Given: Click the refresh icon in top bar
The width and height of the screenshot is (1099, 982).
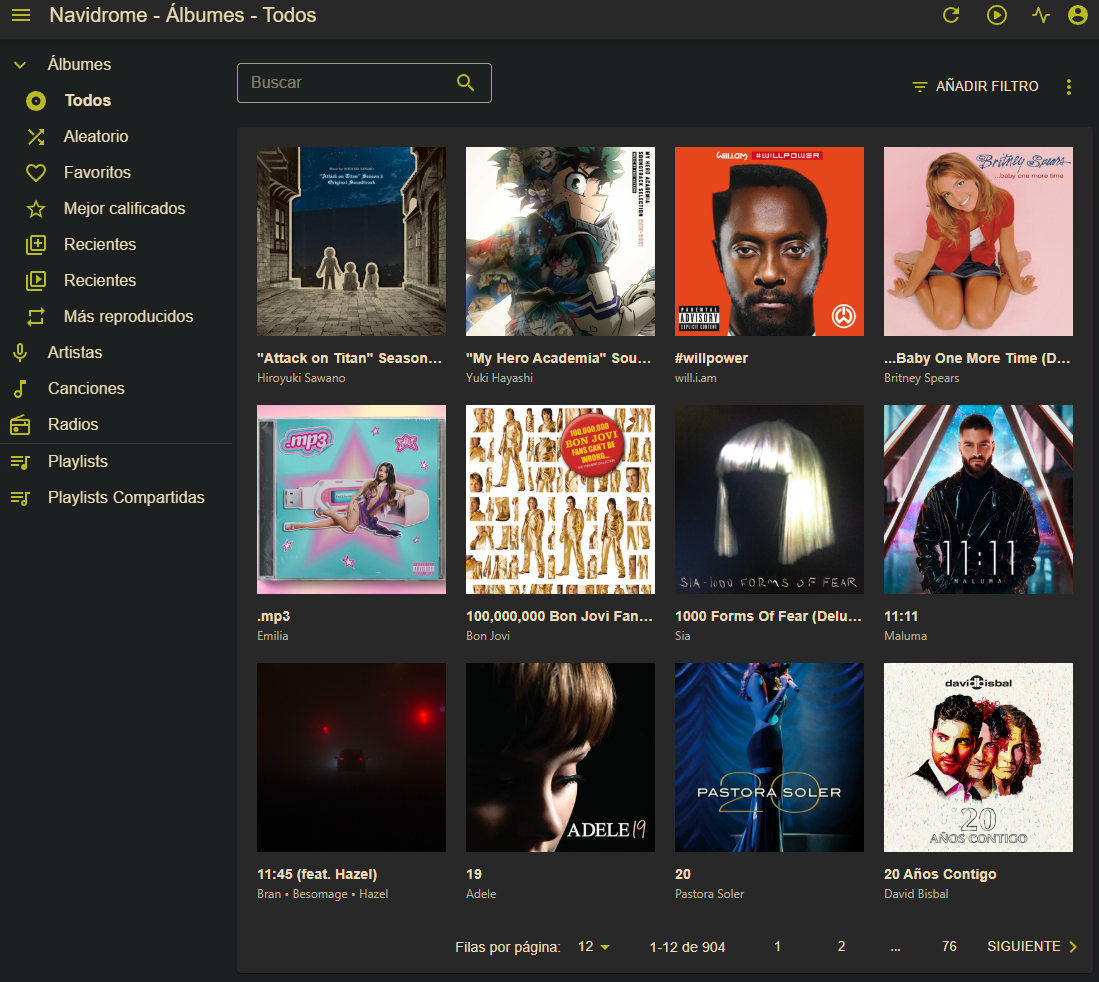Looking at the screenshot, I should tap(951, 15).
